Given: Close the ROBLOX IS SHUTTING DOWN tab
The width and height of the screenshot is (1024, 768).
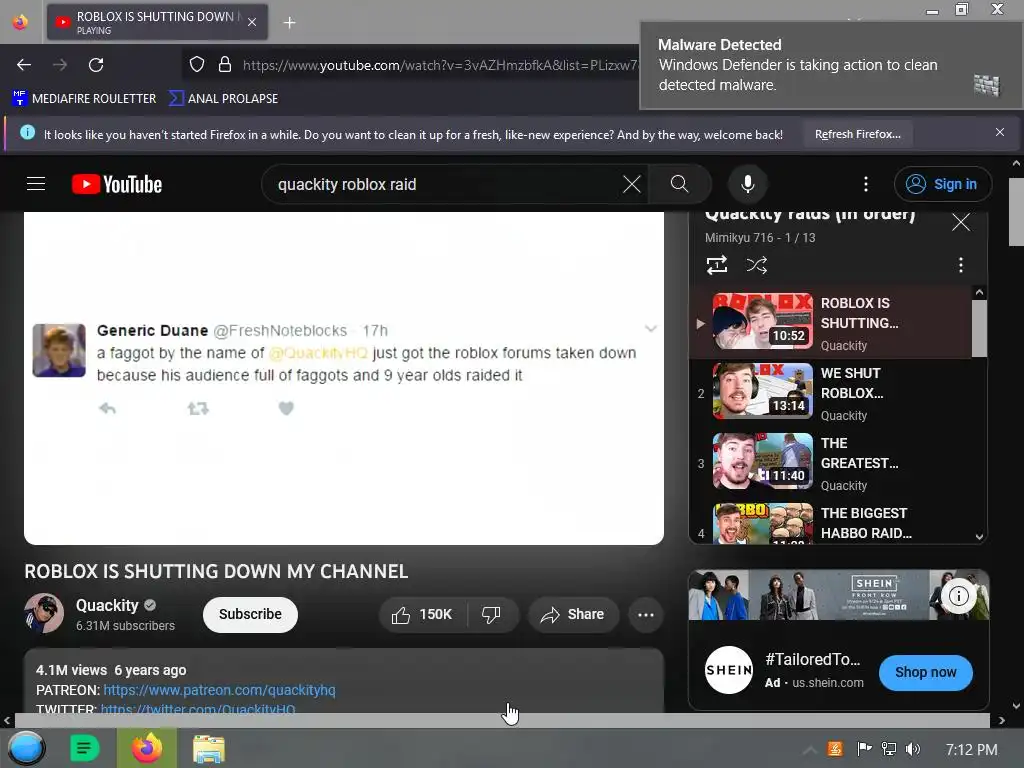Looking at the screenshot, I should [x=252, y=22].
